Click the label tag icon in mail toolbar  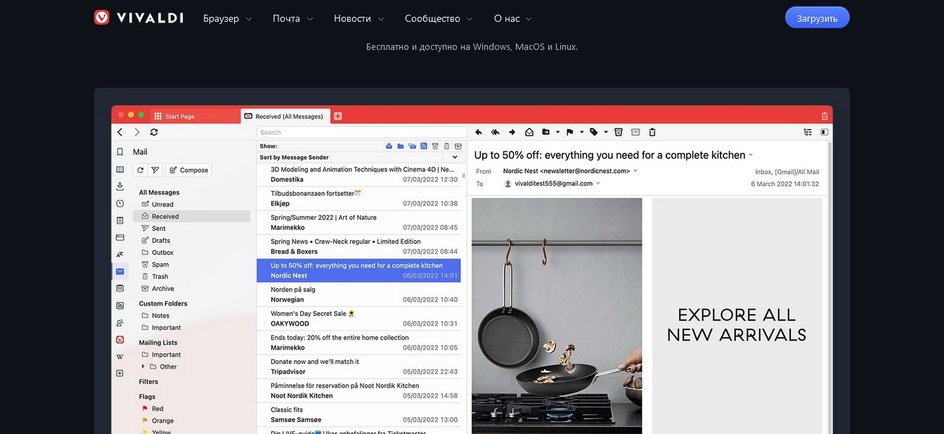coord(594,132)
